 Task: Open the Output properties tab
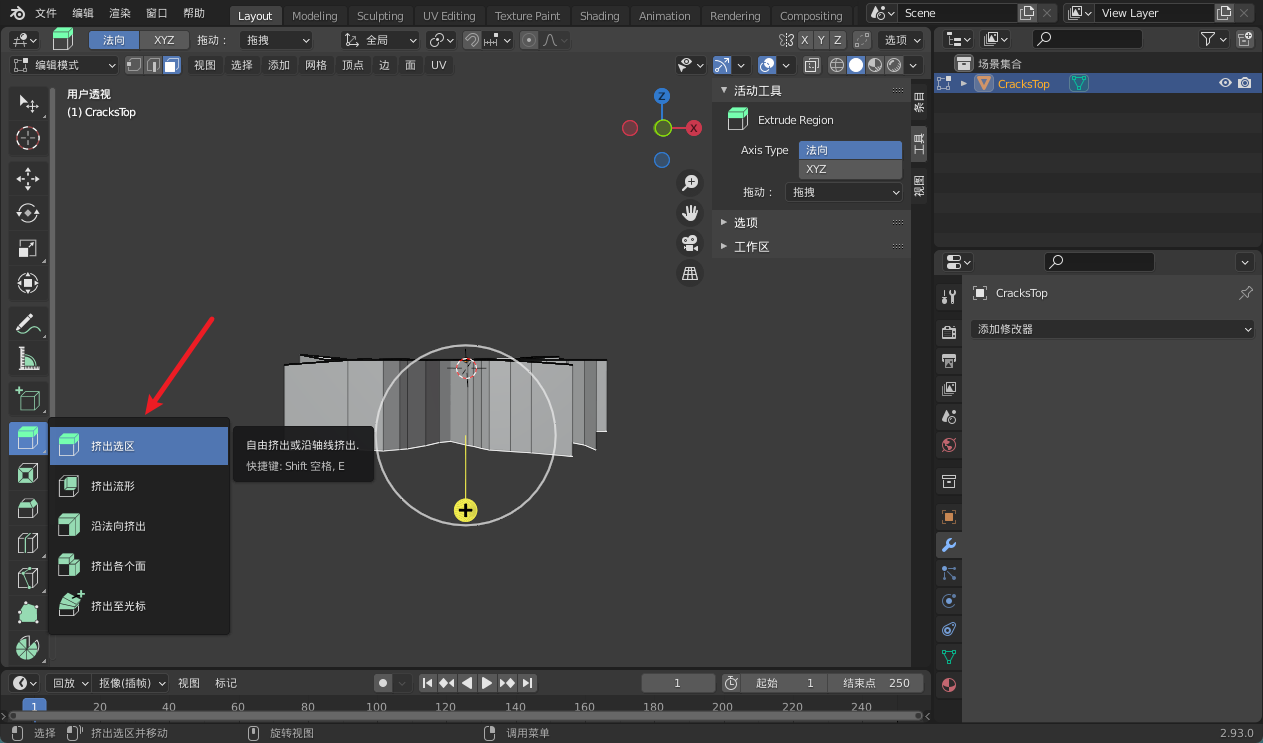click(x=949, y=360)
